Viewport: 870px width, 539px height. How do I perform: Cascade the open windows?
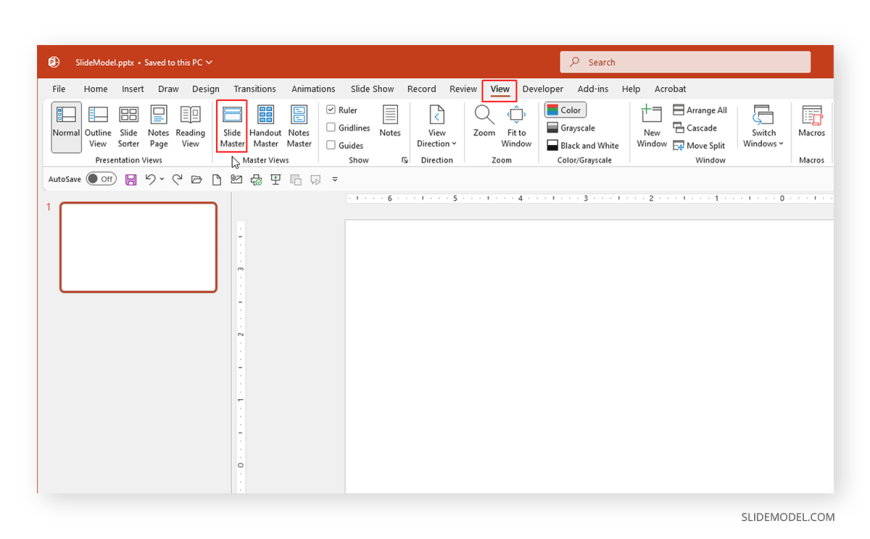tap(695, 128)
